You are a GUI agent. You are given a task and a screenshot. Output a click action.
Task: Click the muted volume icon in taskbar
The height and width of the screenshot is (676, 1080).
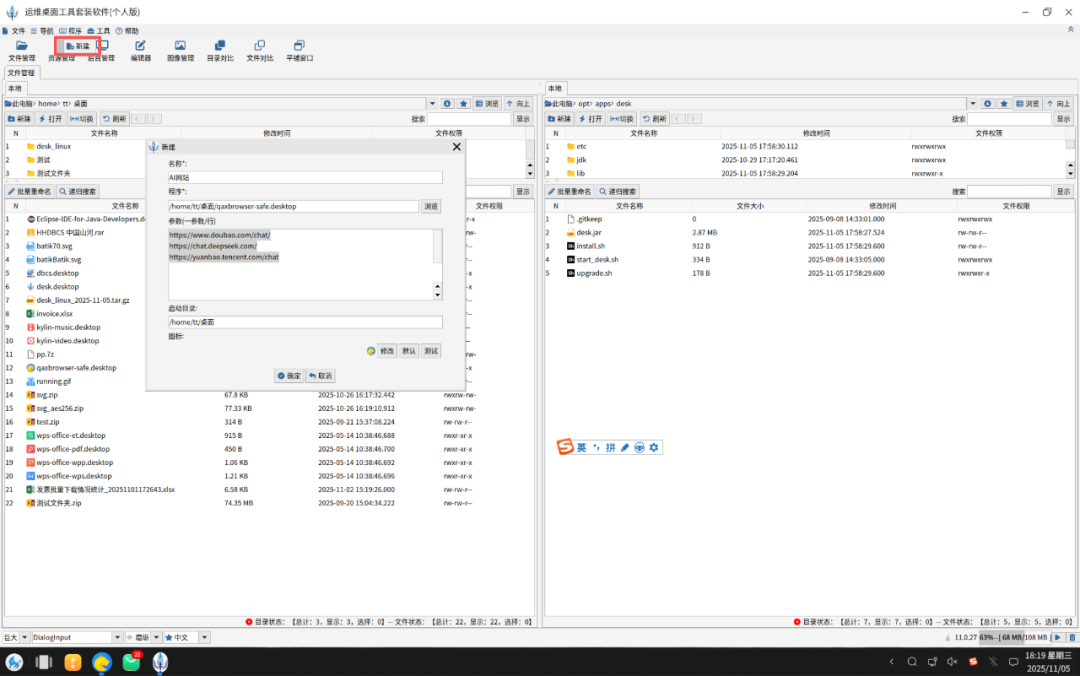952,662
